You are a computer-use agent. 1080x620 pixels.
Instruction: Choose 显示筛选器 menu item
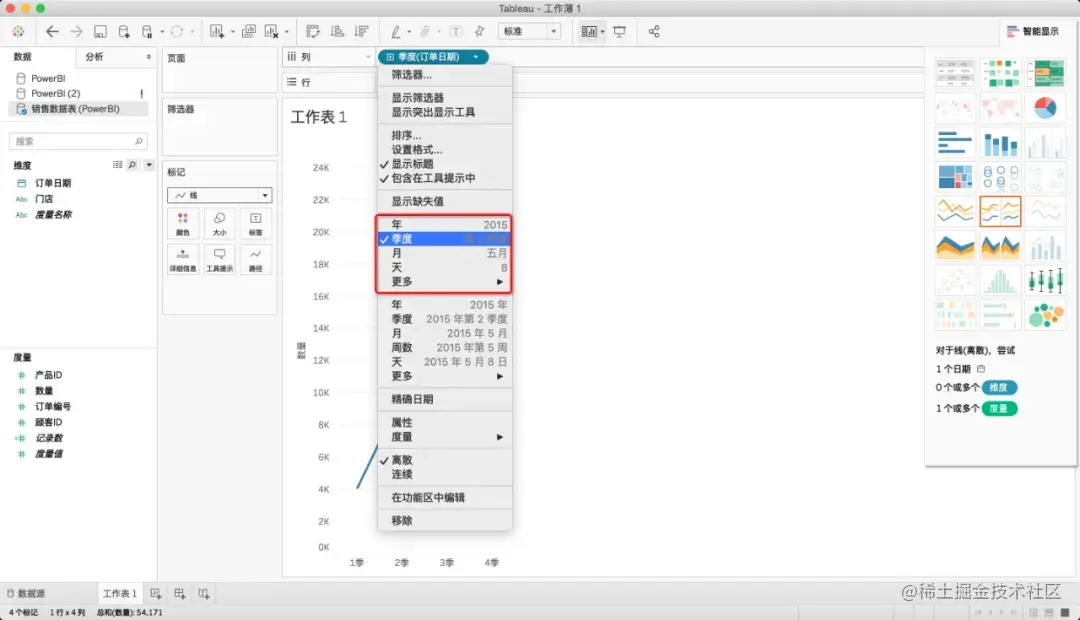coord(445,98)
